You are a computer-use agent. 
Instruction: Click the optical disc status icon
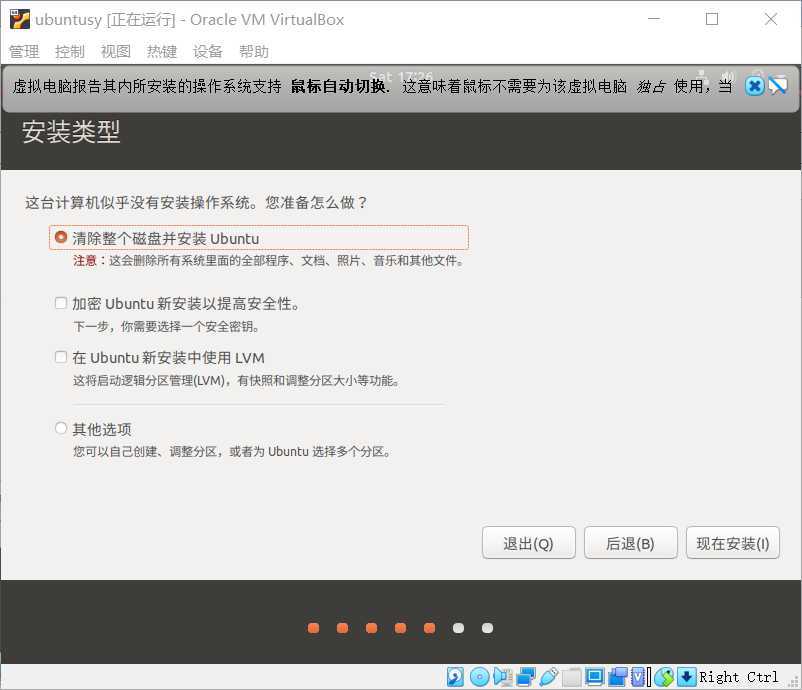click(x=479, y=677)
